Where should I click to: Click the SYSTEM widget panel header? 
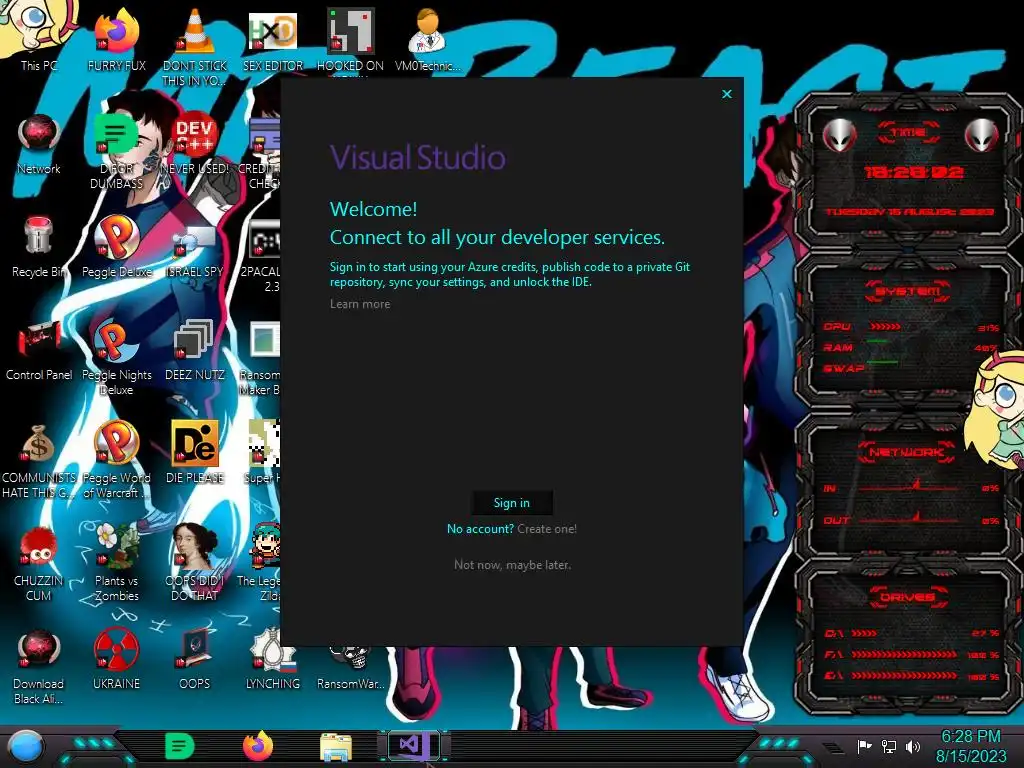[908, 291]
